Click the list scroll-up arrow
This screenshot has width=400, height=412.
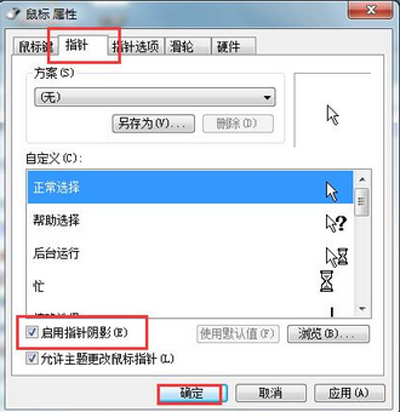tap(362, 180)
